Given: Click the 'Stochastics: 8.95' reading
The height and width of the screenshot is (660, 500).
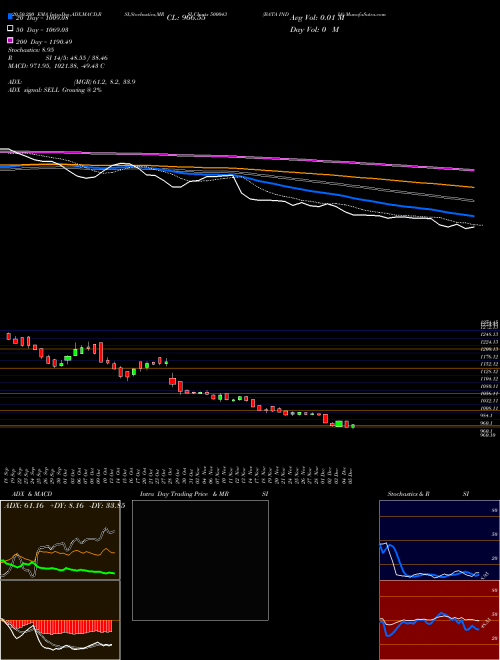Looking at the screenshot, I should [x=31, y=50].
